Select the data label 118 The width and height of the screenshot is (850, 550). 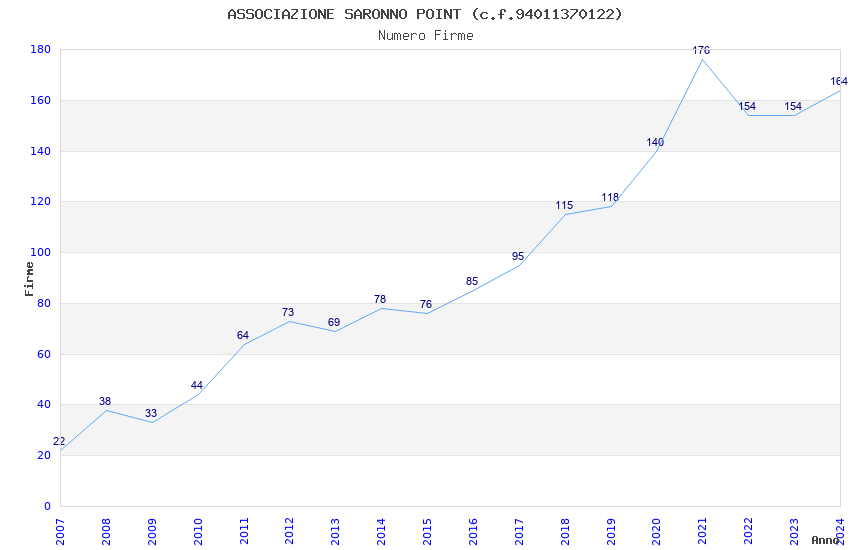point(610,198)
